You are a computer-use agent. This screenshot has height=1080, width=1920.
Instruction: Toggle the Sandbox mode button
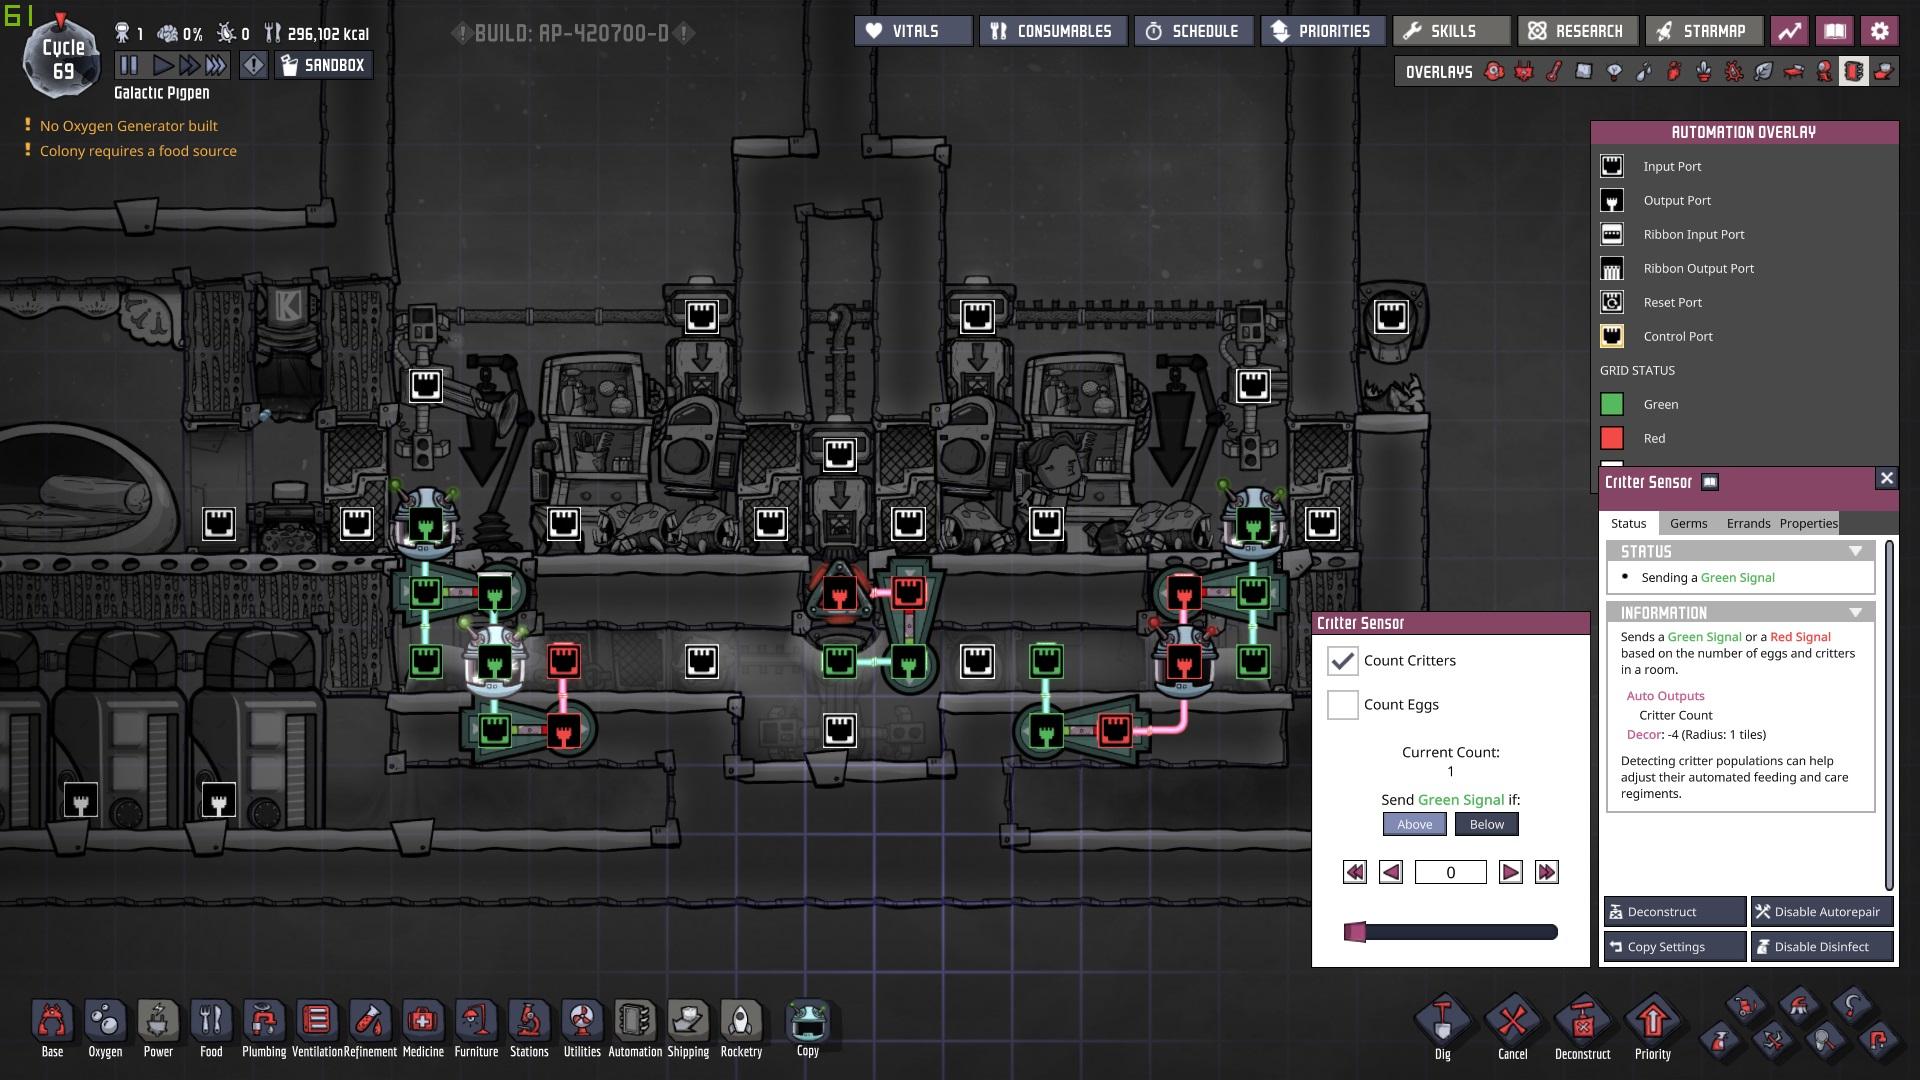(323, 66)
